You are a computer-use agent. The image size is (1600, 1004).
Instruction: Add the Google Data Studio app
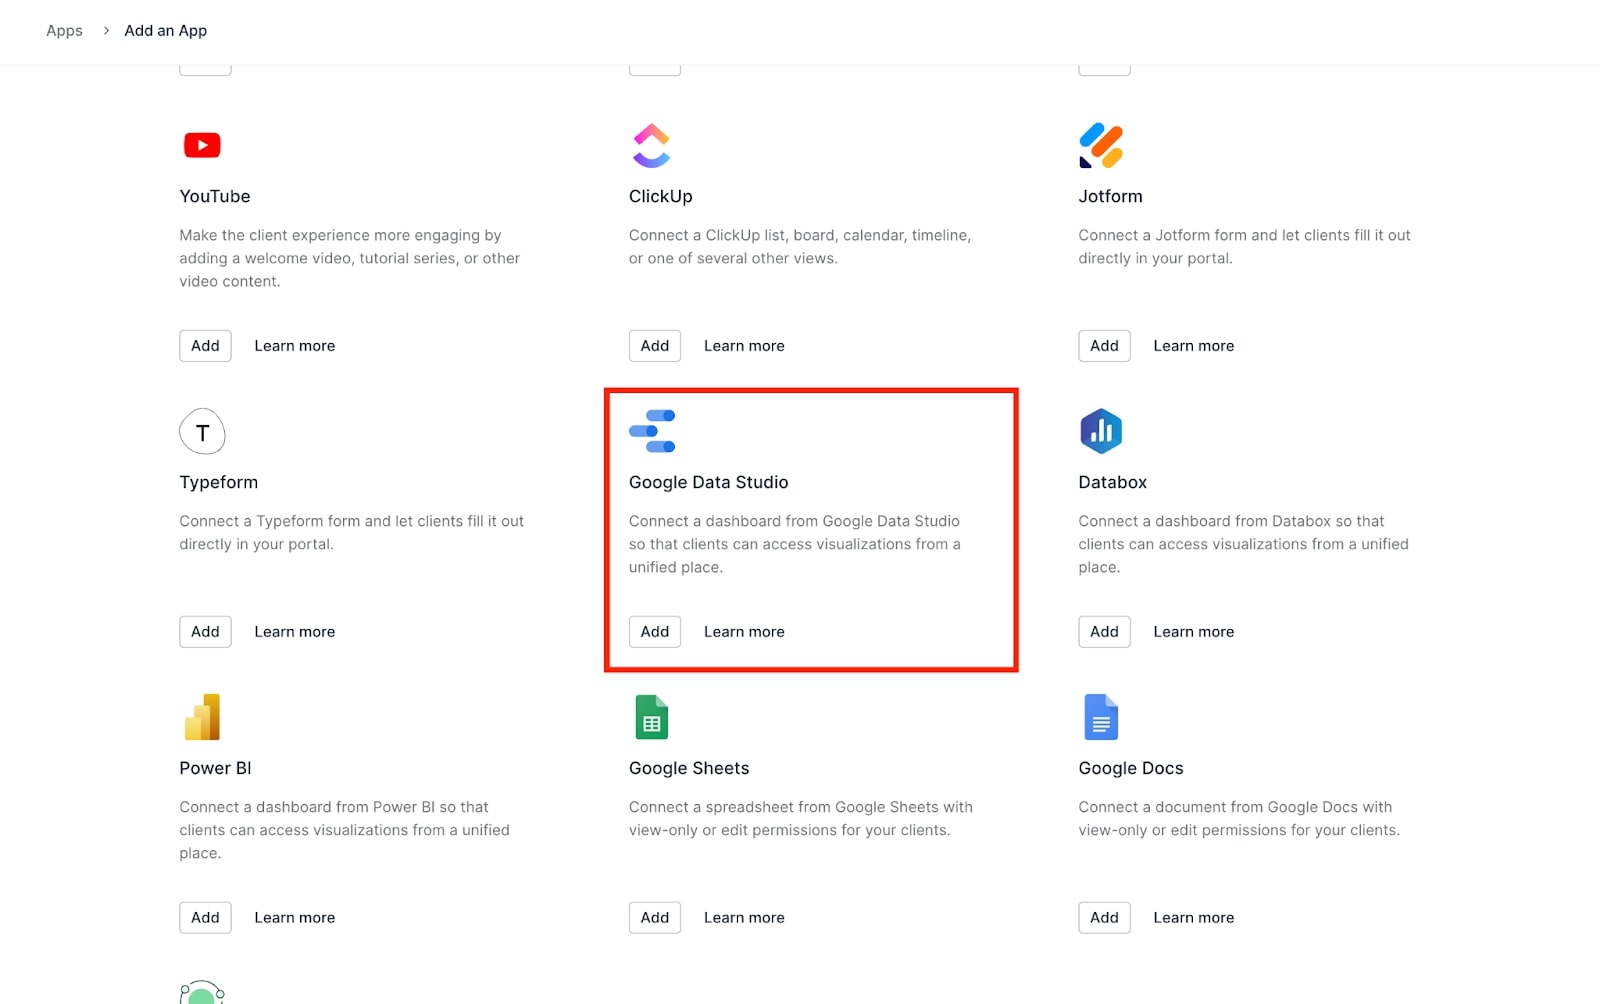655,632
